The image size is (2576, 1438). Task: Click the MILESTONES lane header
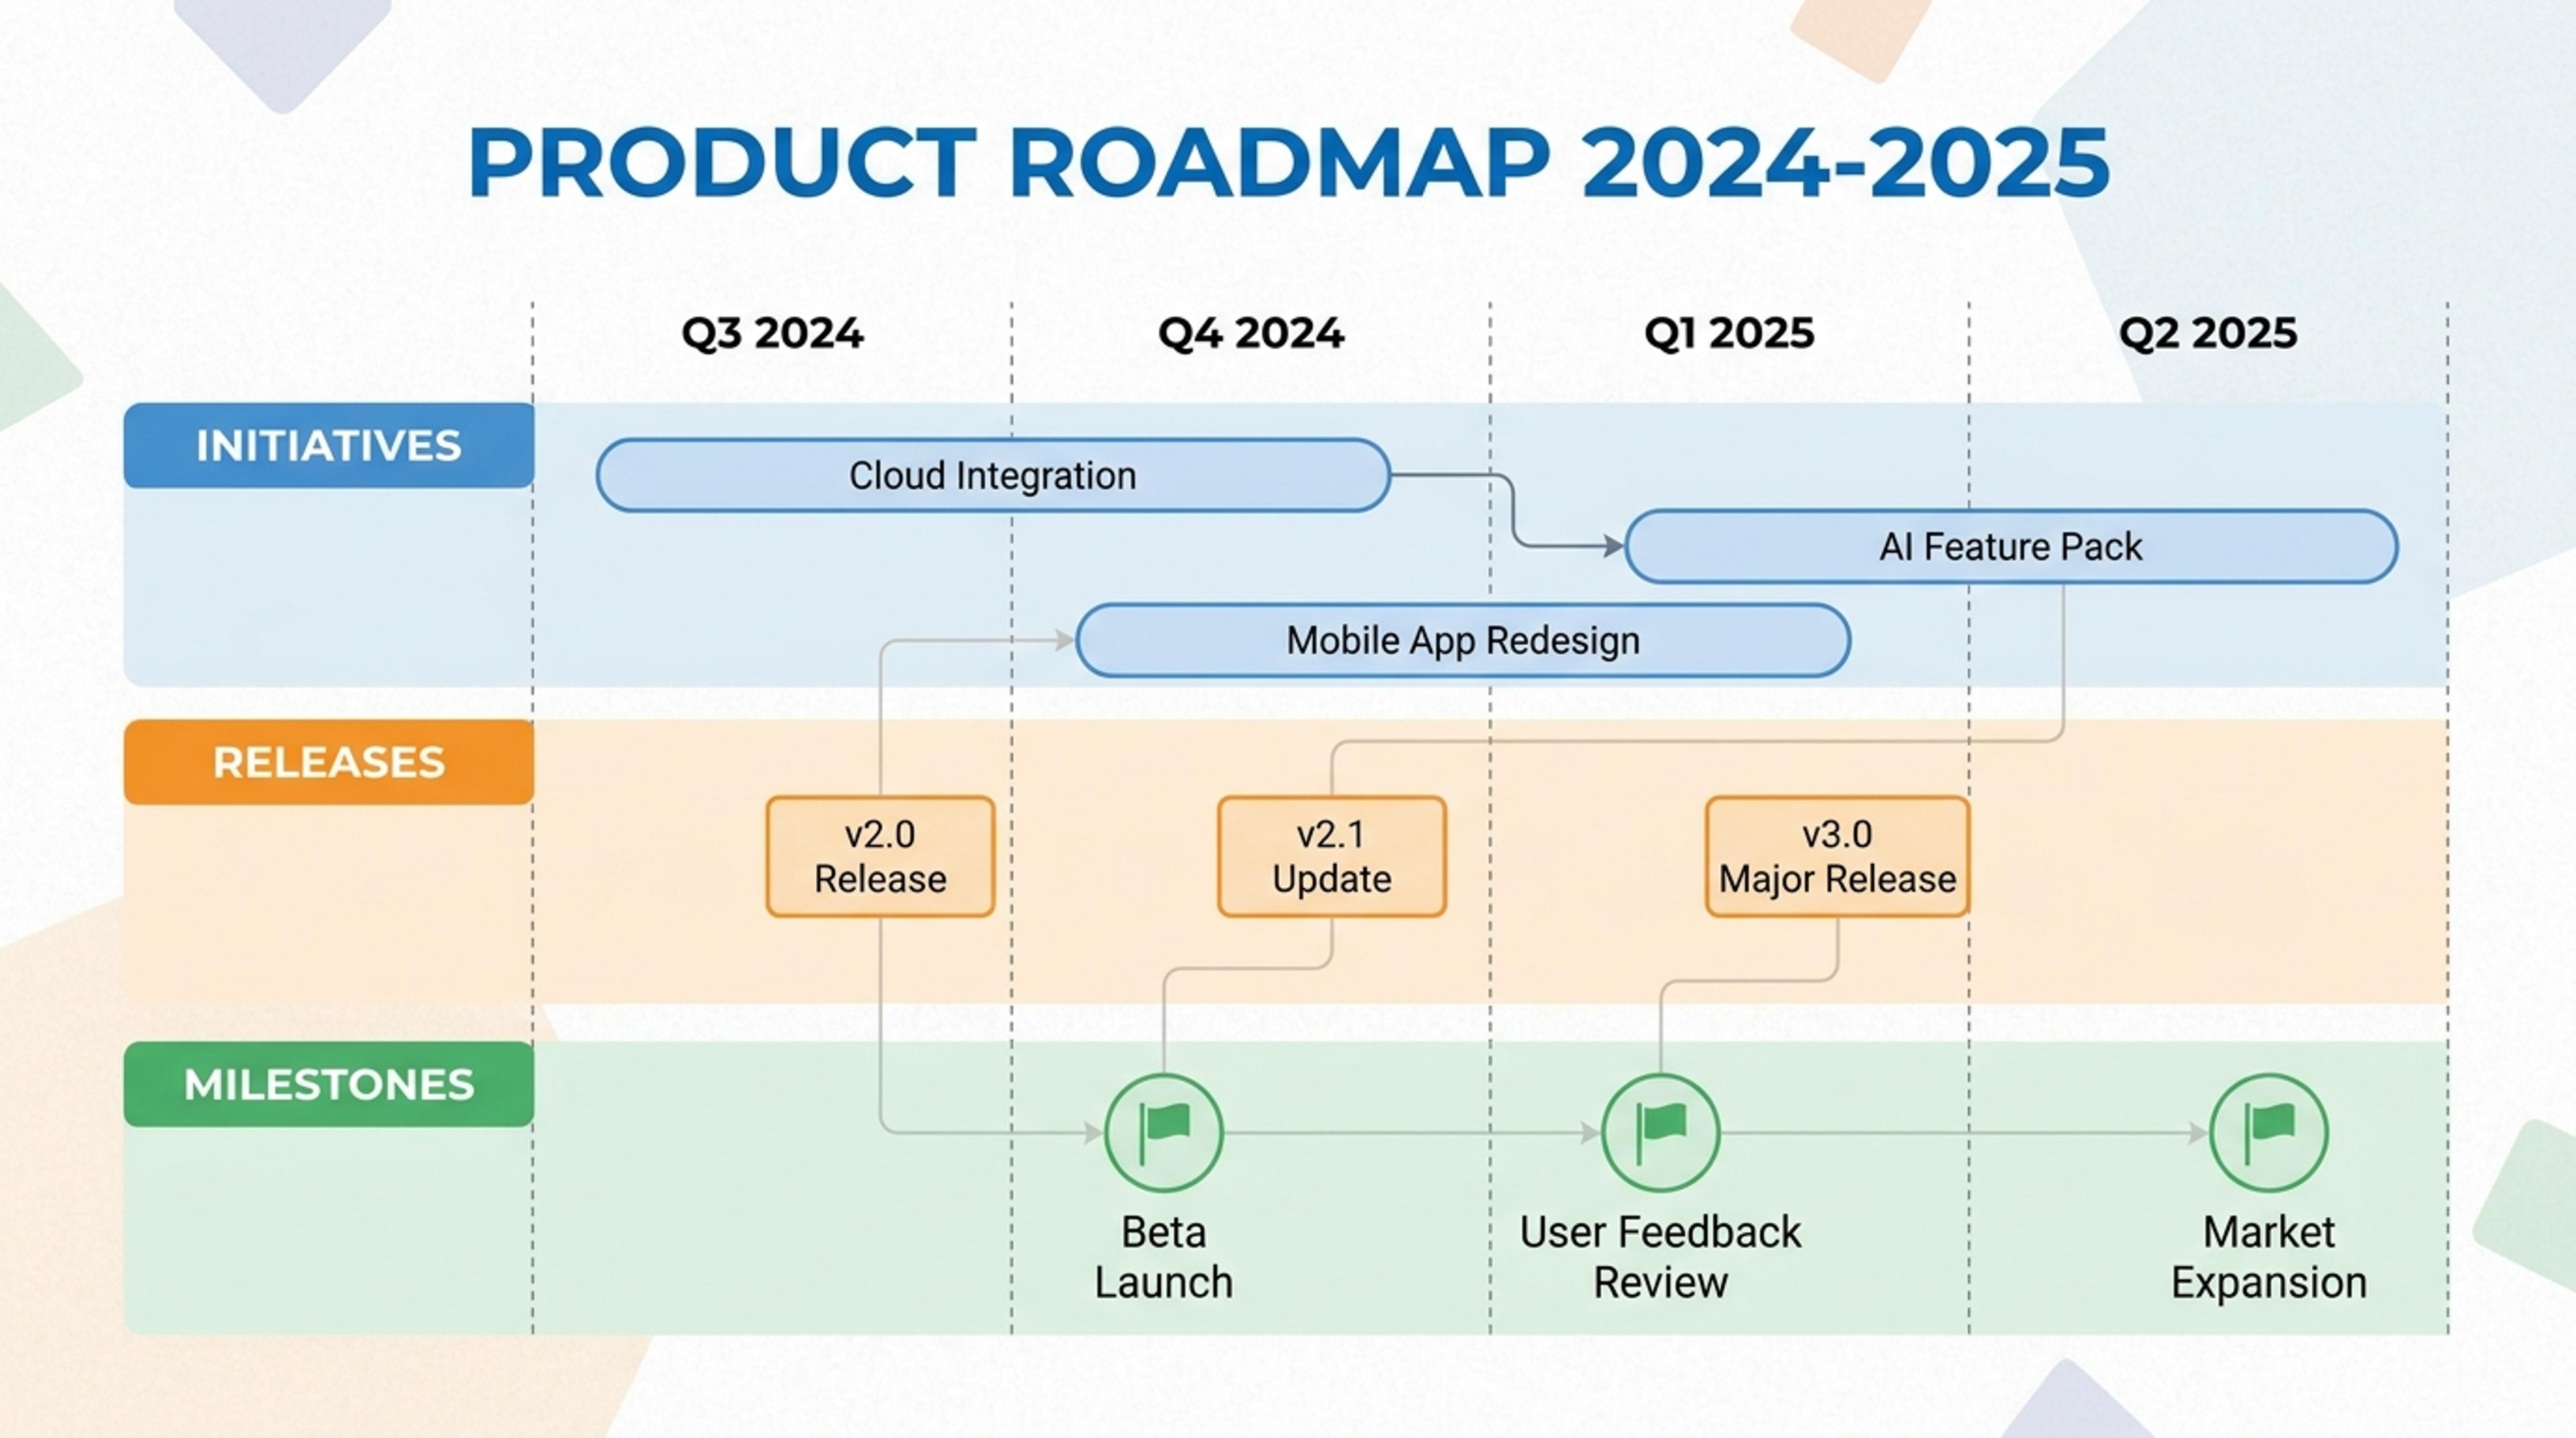click(329, 1085)
